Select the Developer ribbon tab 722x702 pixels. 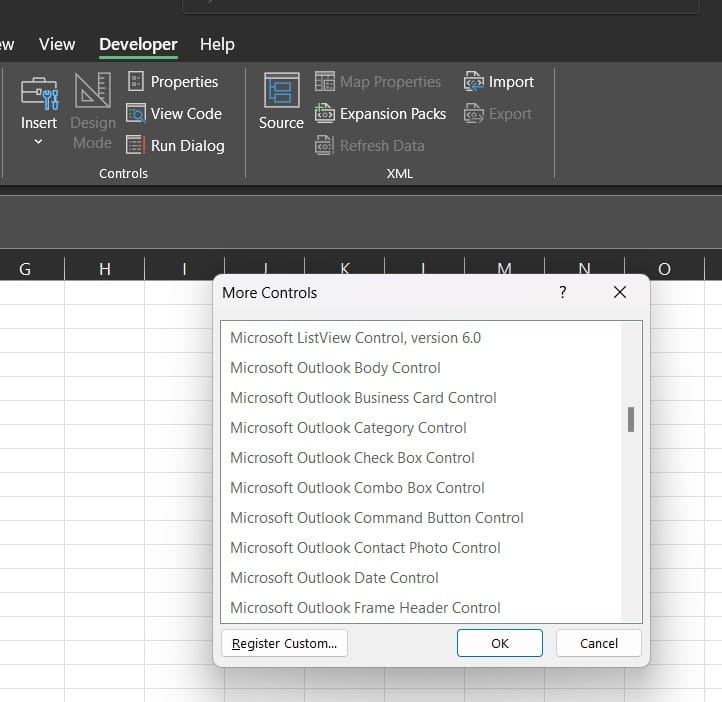(x=138, y=44)
